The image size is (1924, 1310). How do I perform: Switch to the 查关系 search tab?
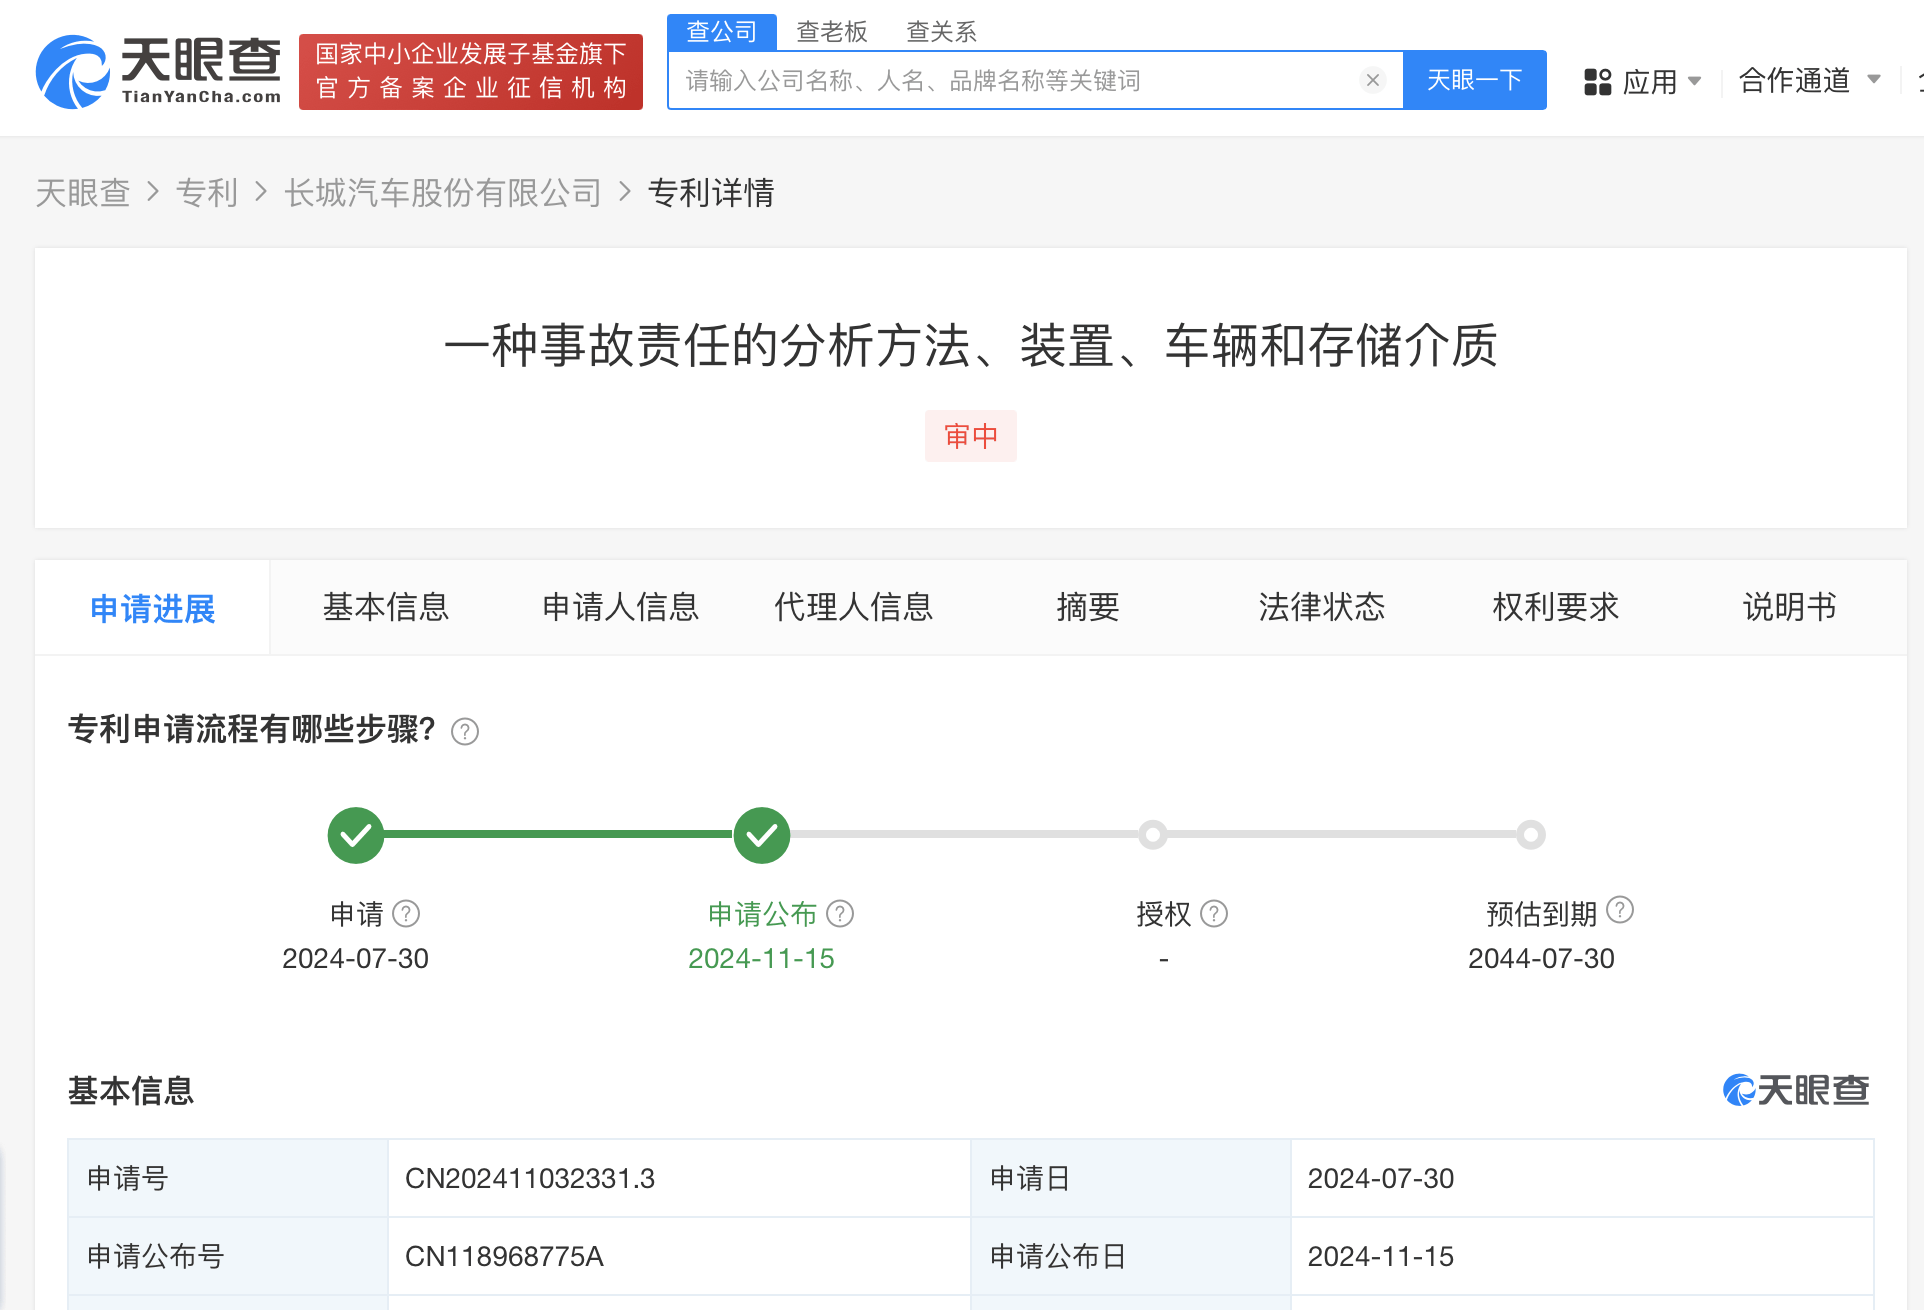(x=940, y=32)
